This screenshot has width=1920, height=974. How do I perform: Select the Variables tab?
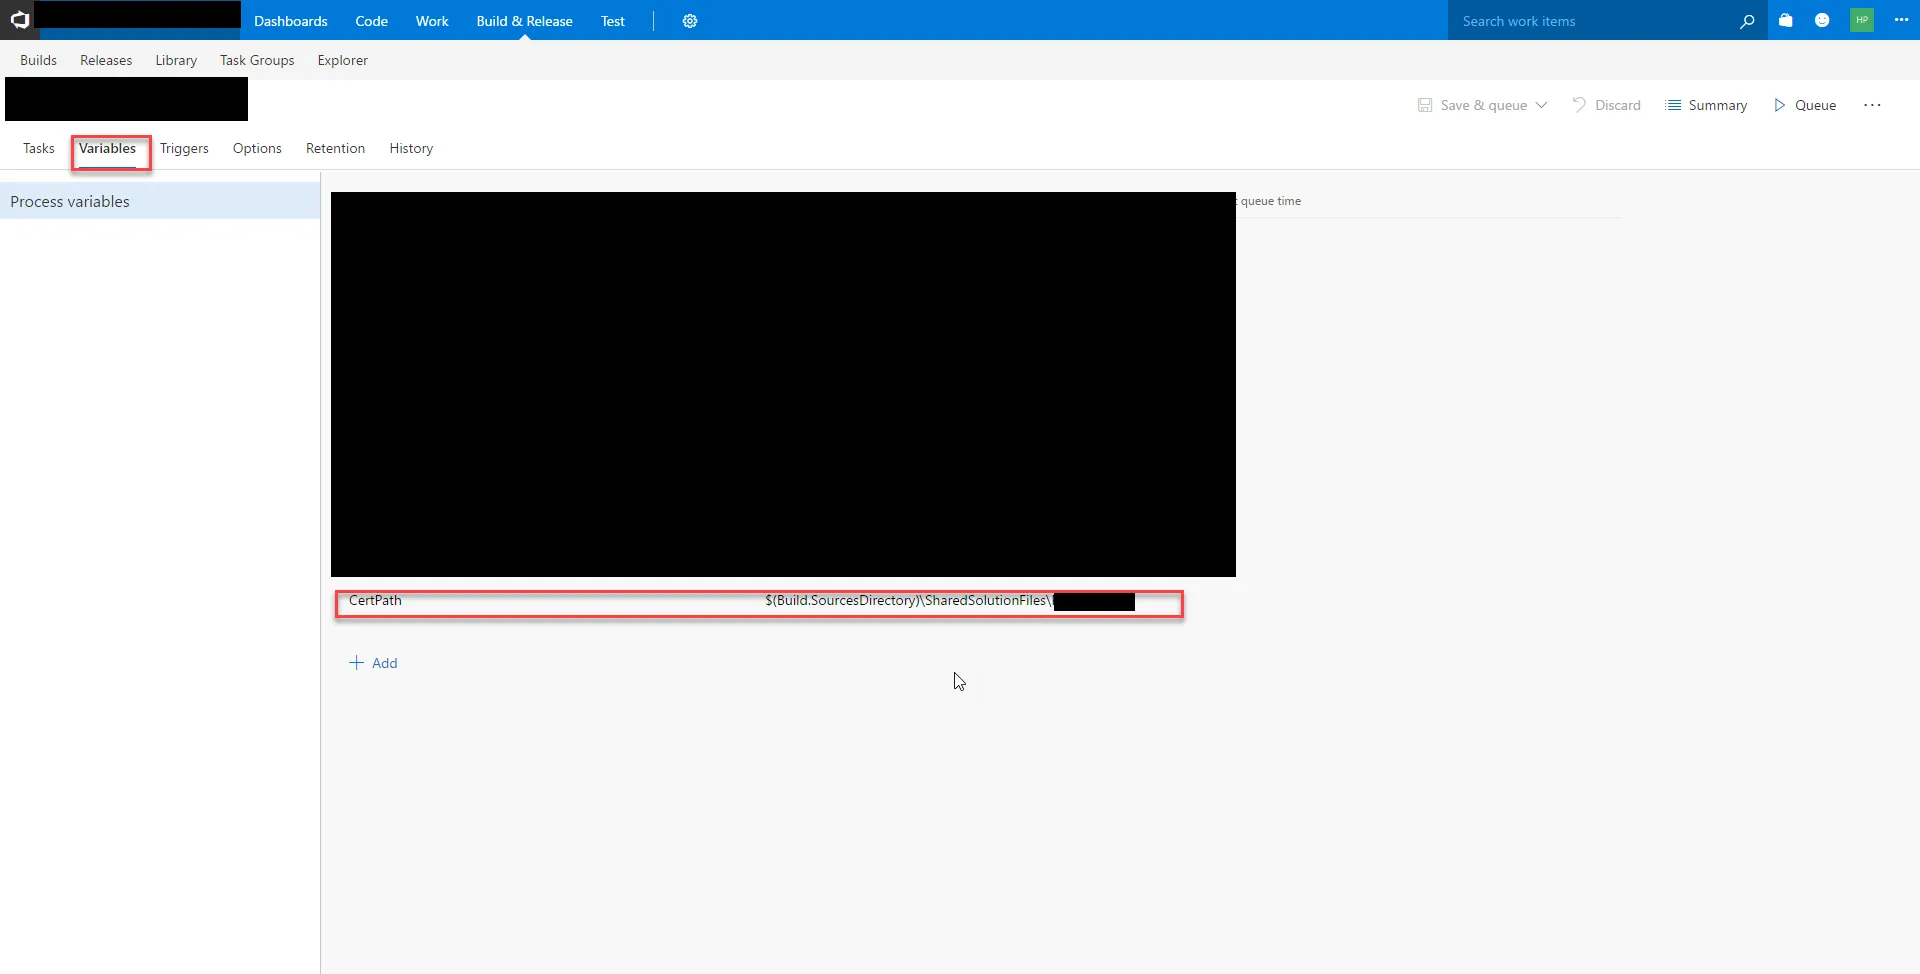pos(108,148)
